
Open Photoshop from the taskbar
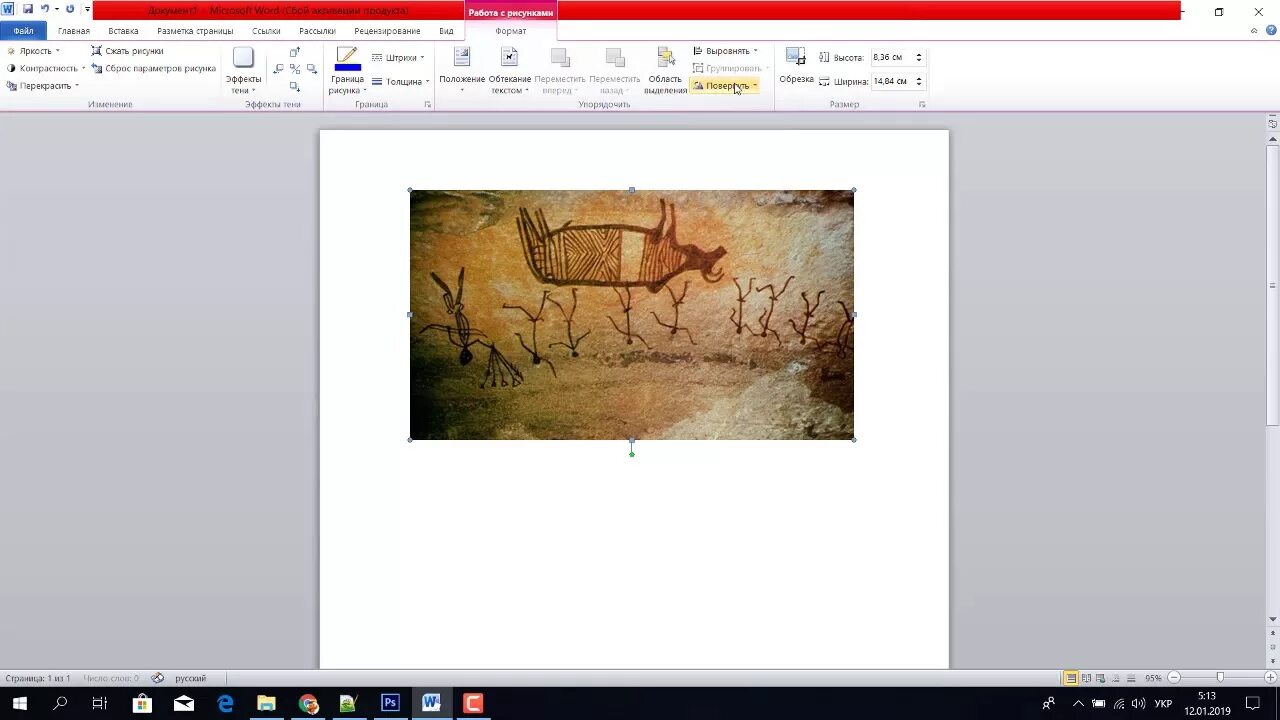(x=390, y=704)
